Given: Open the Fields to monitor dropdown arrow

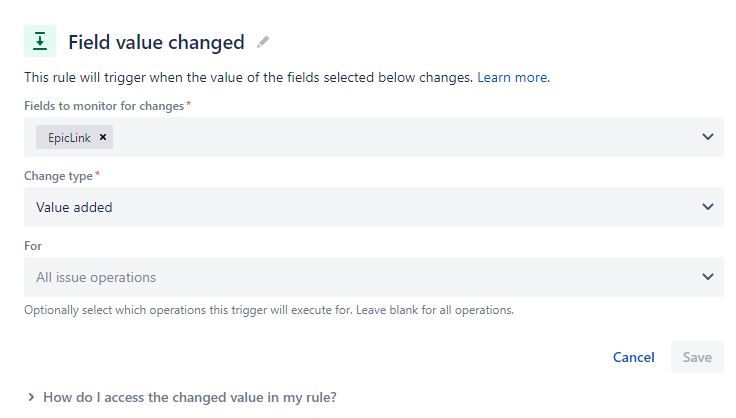Looking at the screenshot, I should [708, 137].
